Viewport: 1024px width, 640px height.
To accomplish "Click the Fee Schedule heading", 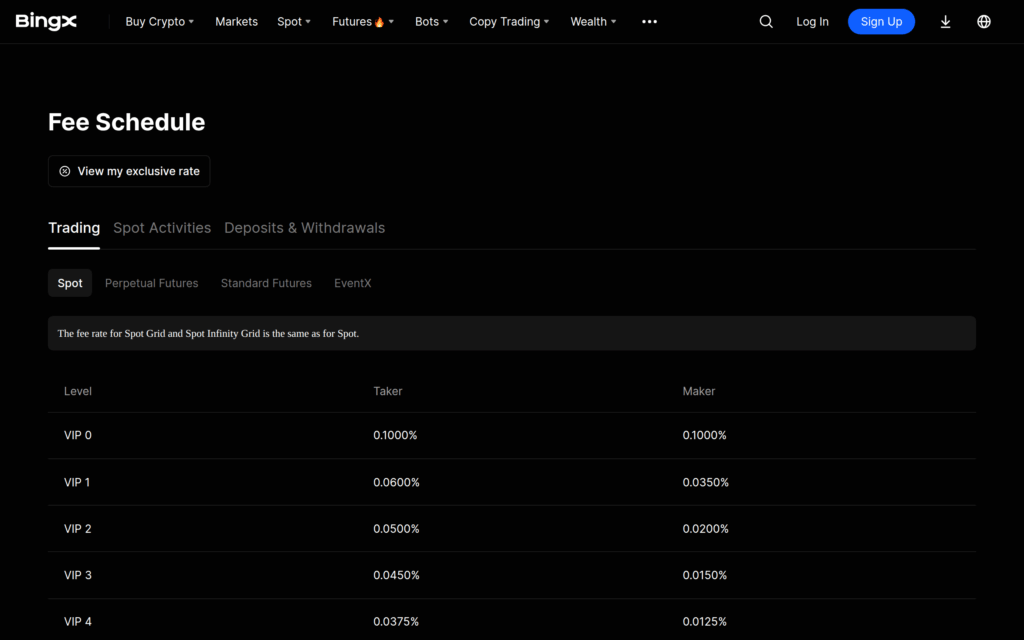I will click(127, 122).
